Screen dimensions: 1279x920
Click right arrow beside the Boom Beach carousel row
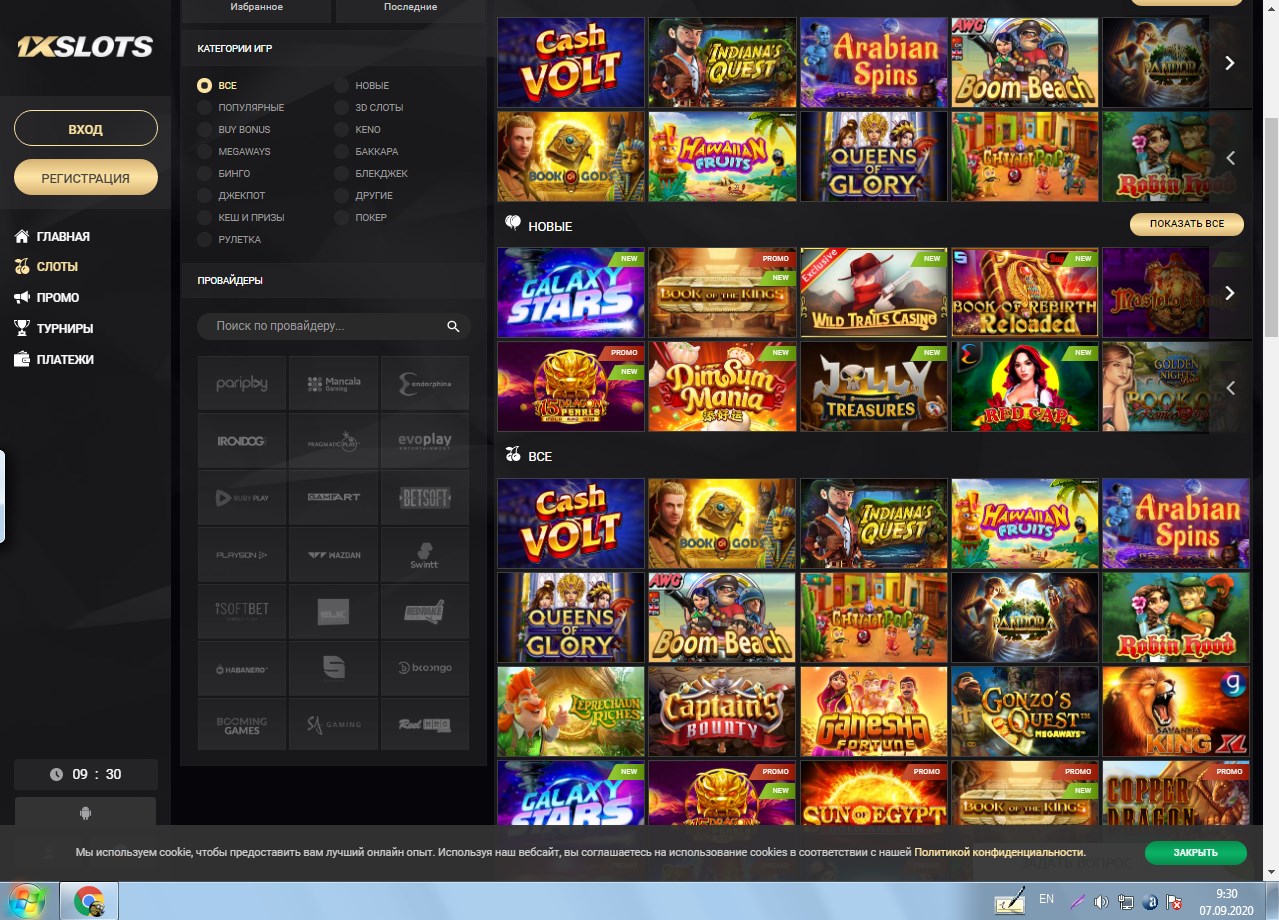point(1230,63)
